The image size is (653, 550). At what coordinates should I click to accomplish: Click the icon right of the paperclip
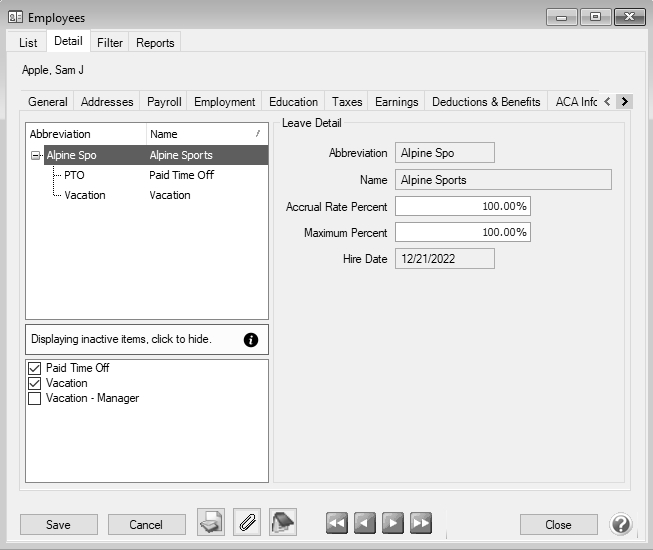[283, 523]
